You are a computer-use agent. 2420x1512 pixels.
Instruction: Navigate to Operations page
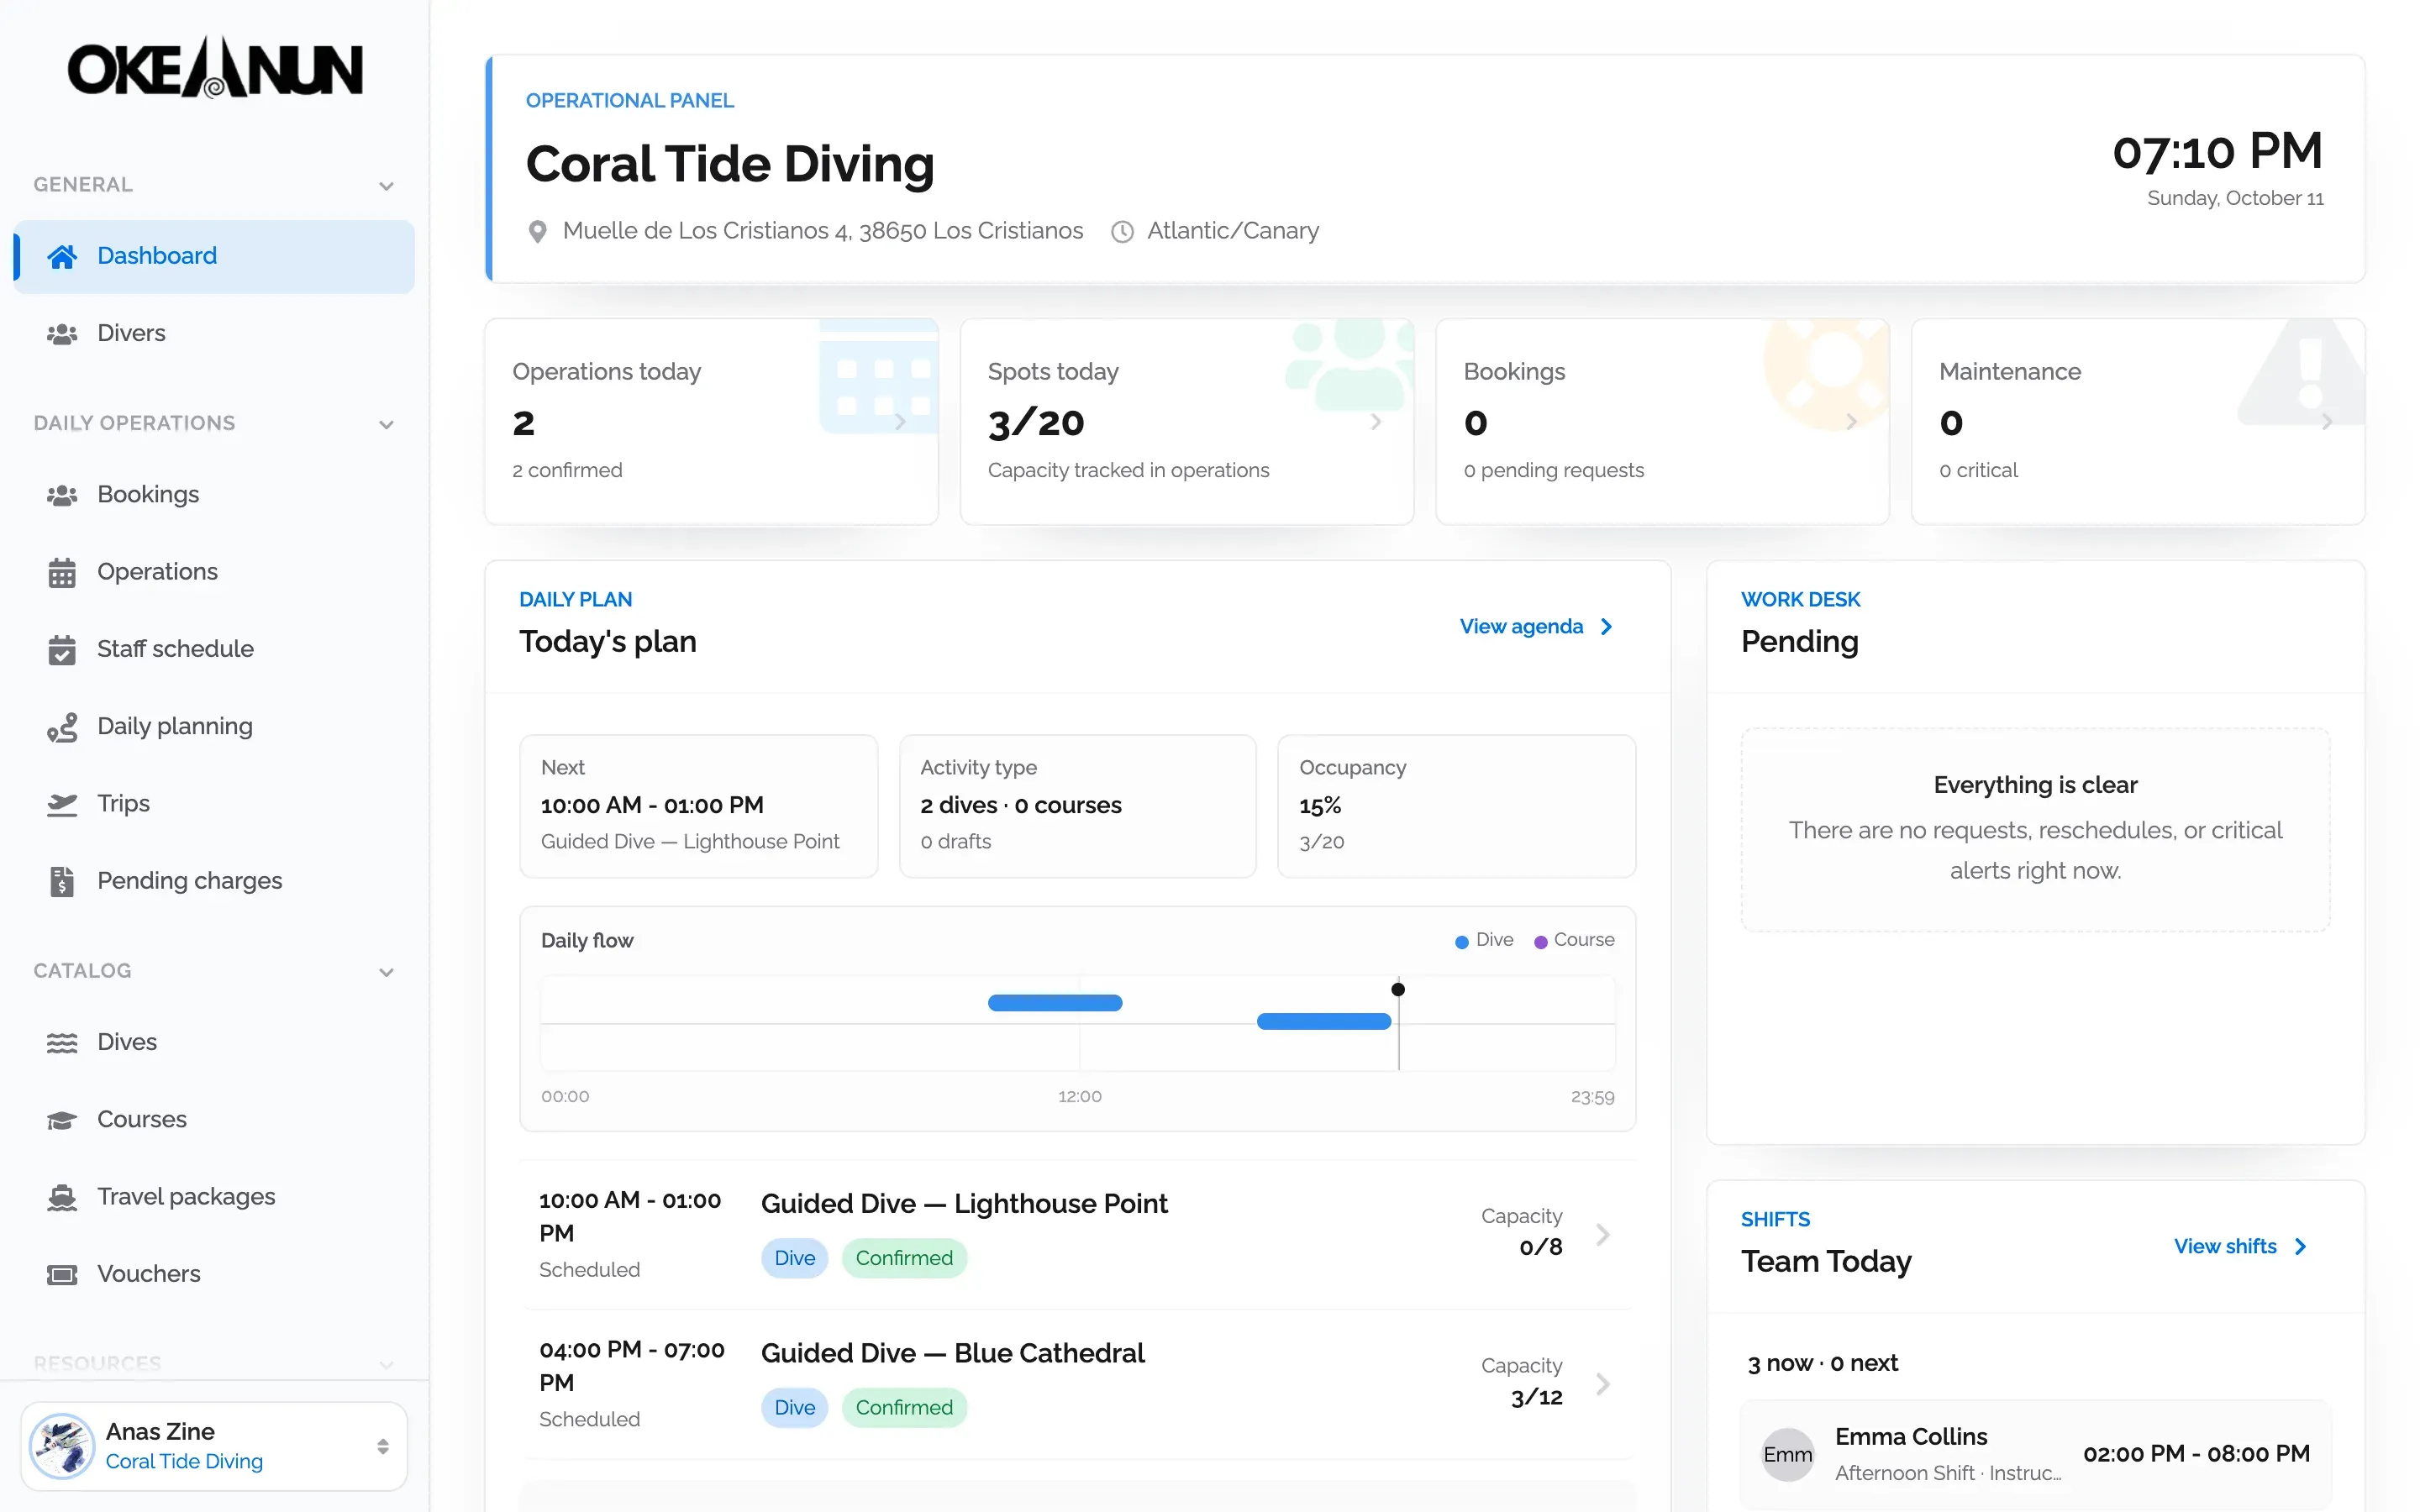tap(214, 572)
